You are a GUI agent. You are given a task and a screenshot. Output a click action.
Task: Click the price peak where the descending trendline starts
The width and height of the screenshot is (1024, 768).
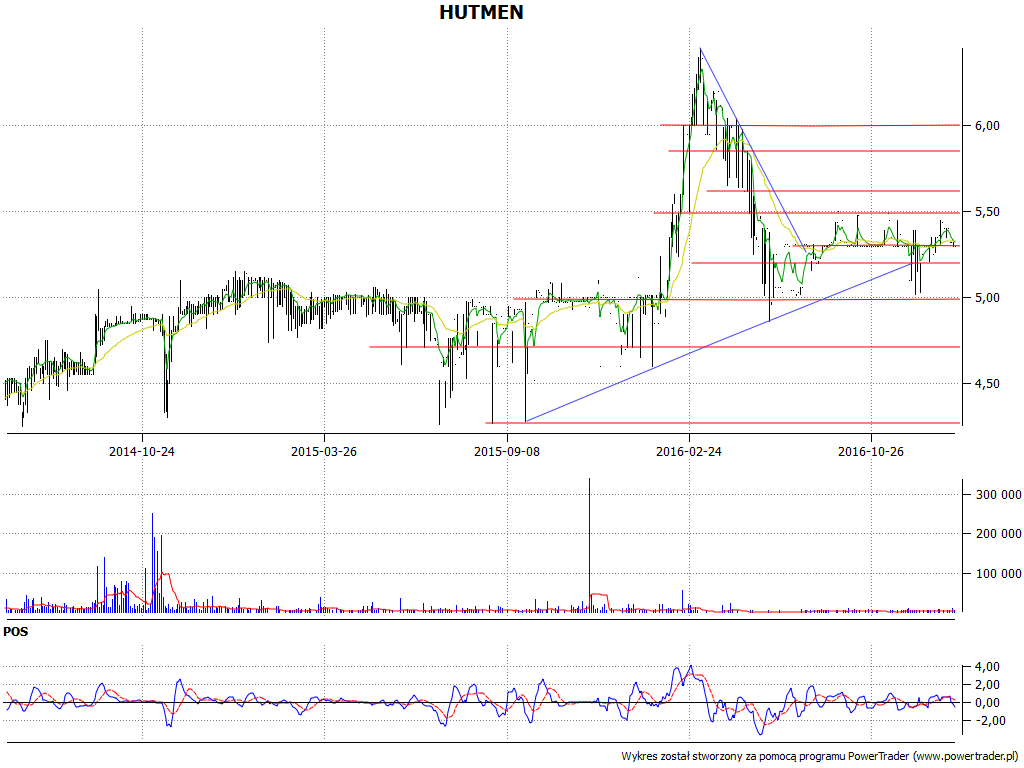[x=700, y=49]
